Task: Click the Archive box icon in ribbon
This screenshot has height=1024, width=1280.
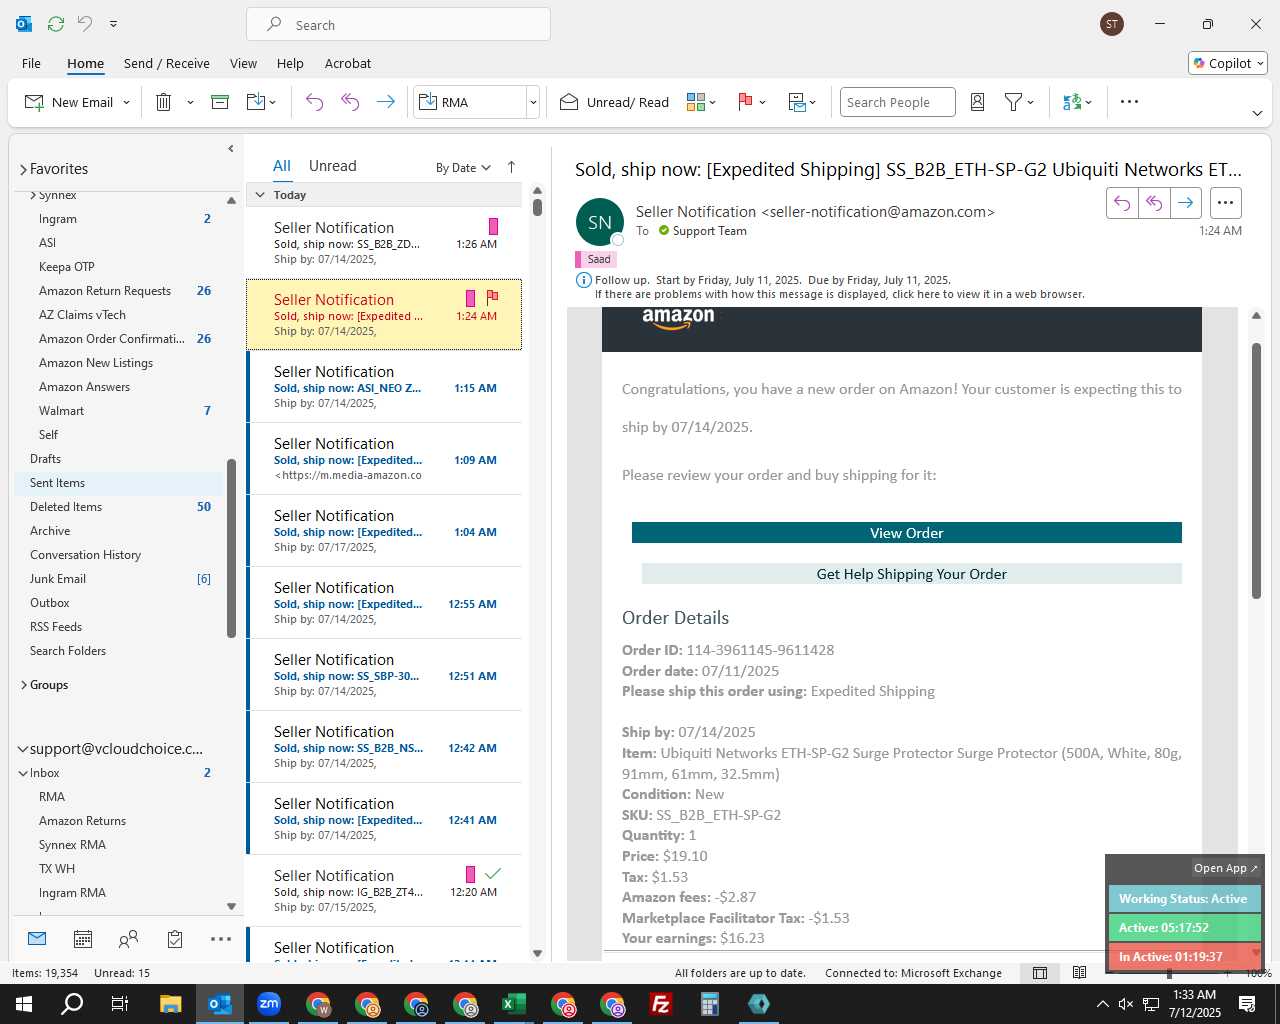Action: 220,102
